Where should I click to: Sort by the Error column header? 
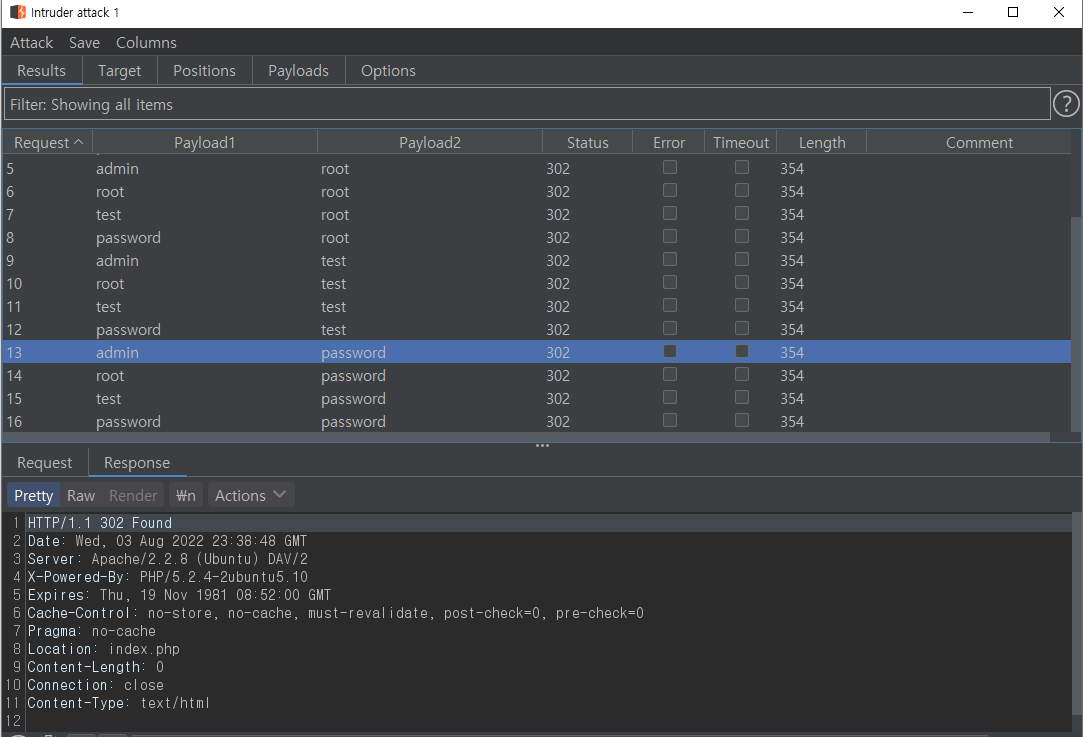669,142
